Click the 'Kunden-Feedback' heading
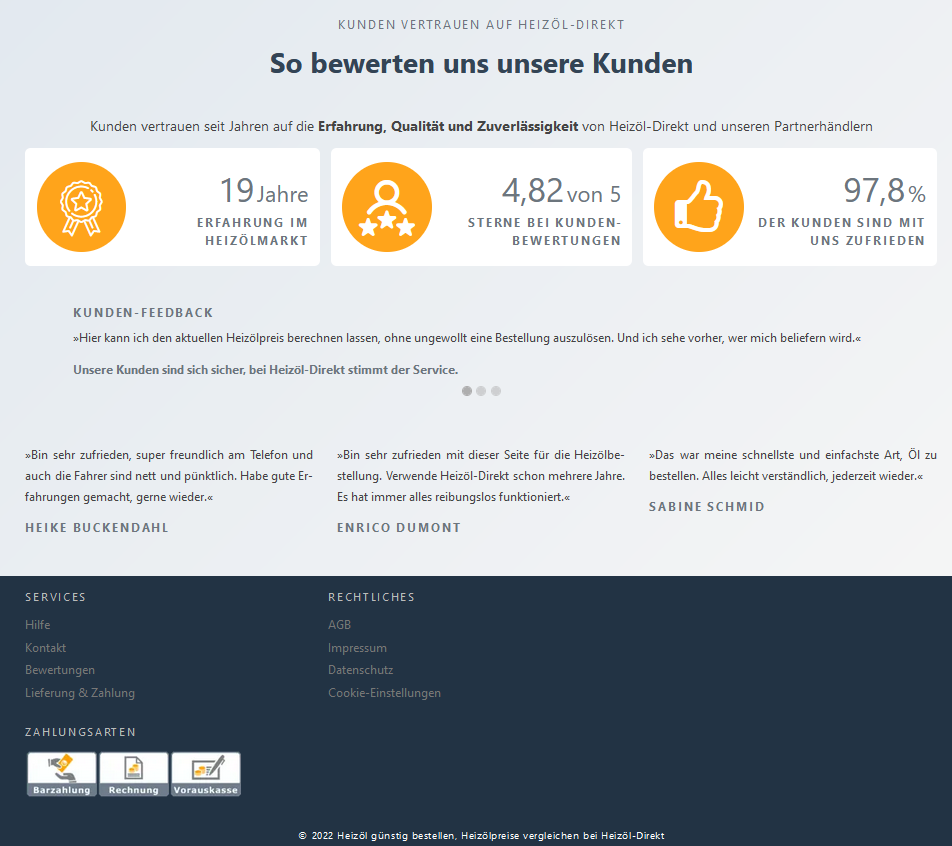 pos(143,313)
